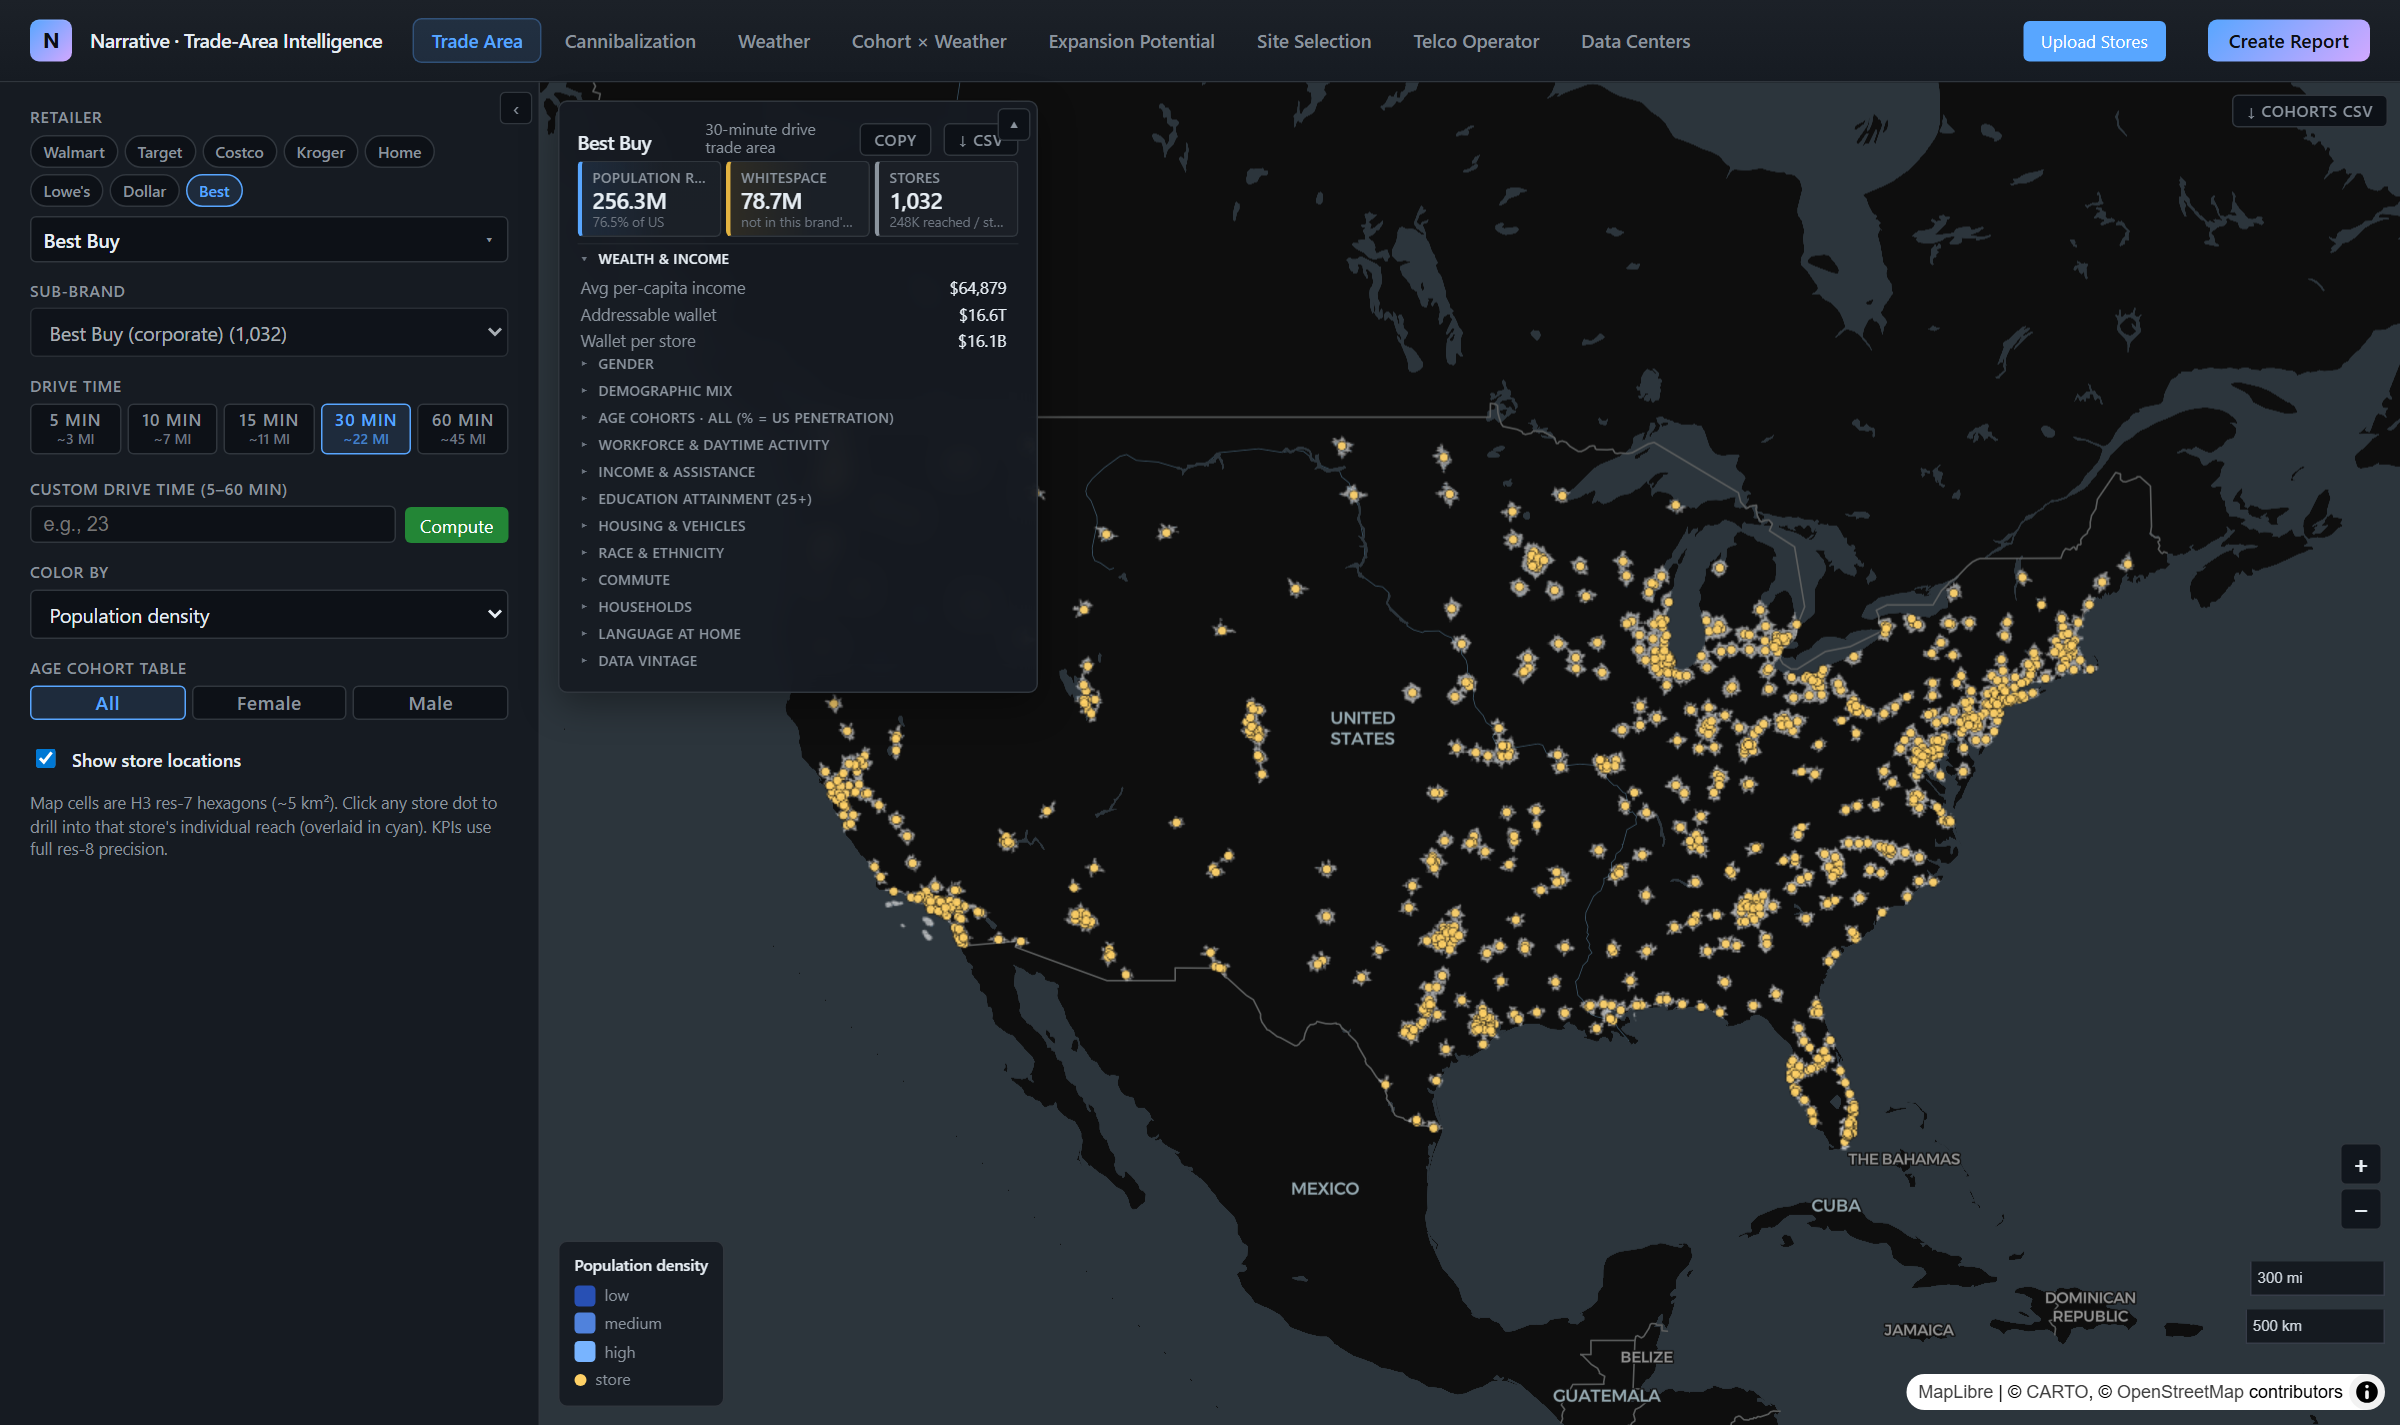This screenshot has height=1425, width=2400.
Task: Select the 30 MIN drive time
Action: (x=366, y=428)
